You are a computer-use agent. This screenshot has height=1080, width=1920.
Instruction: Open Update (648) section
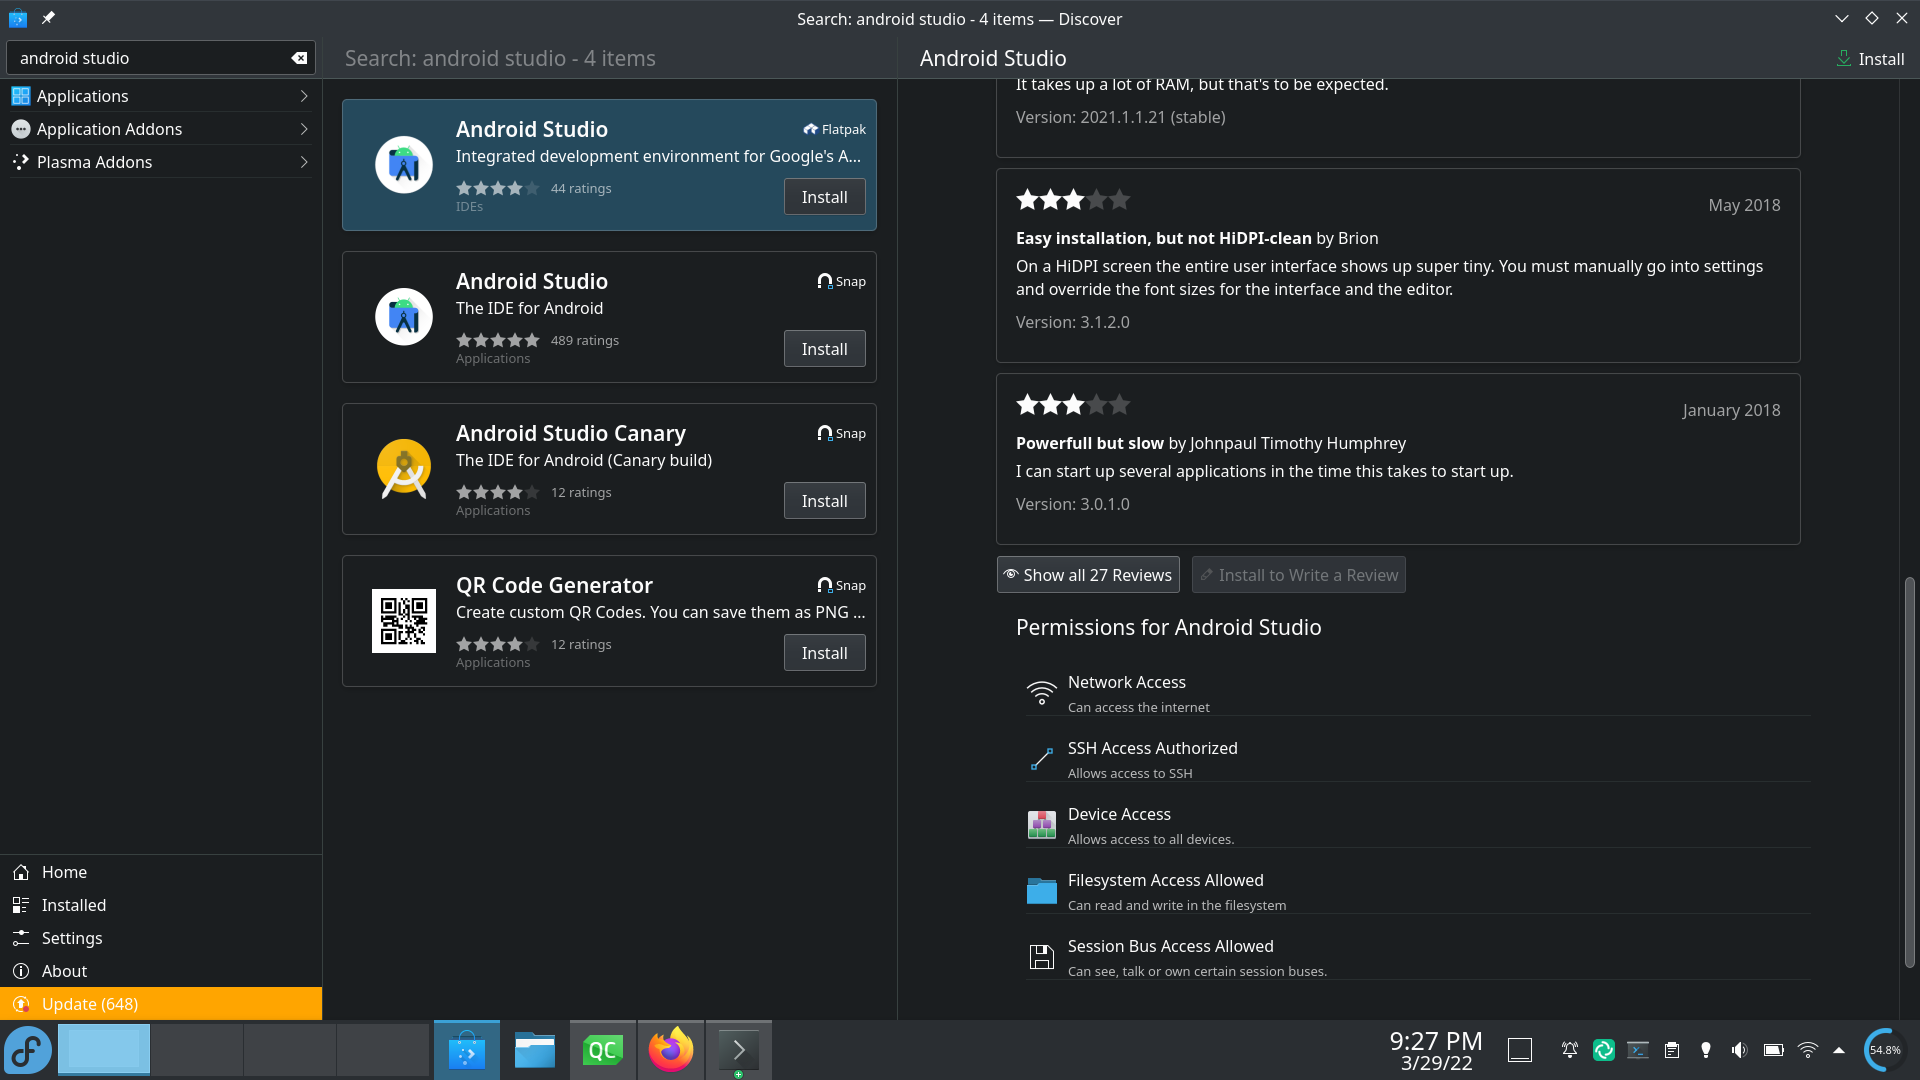click(x=161, y=1004)
